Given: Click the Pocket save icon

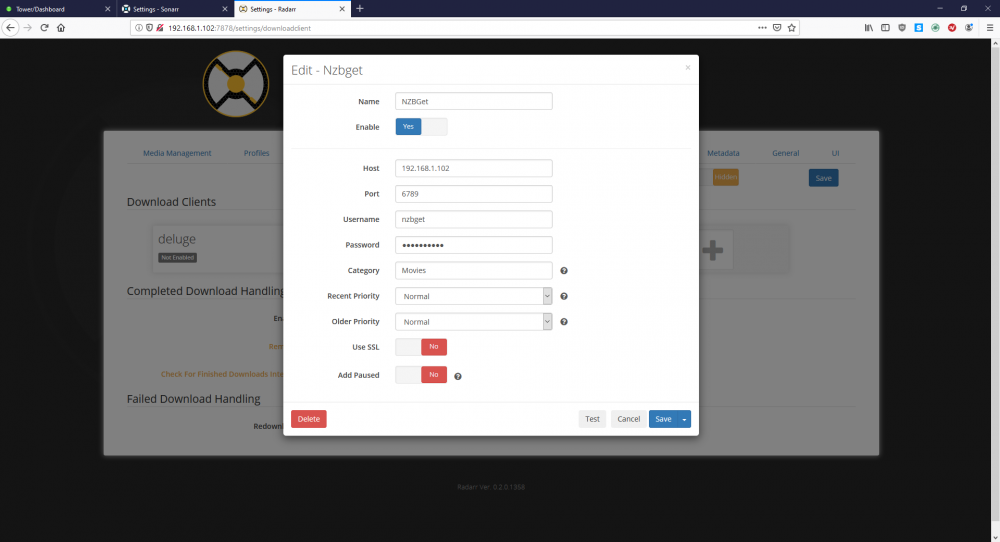Looking at the screenshot, I should 777,27.
